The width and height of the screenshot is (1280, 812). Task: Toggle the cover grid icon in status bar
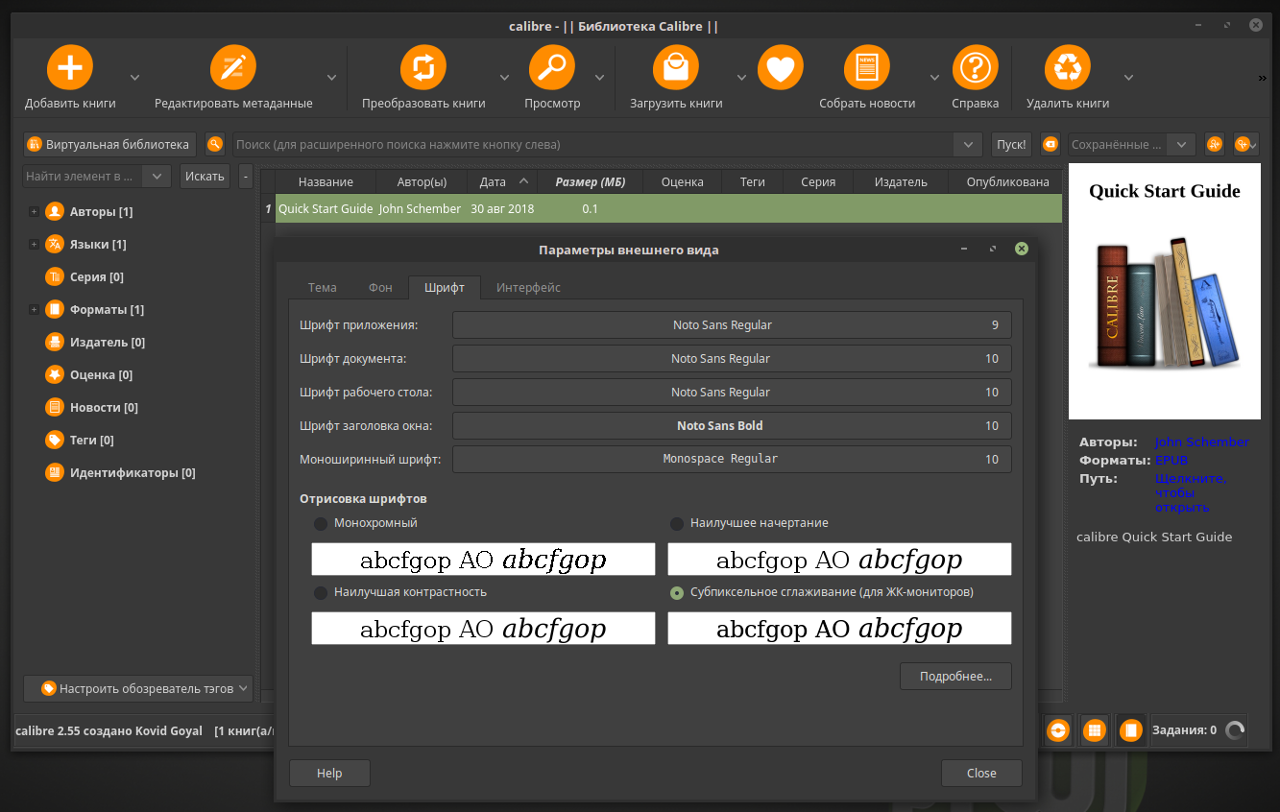coord(1095,730)
